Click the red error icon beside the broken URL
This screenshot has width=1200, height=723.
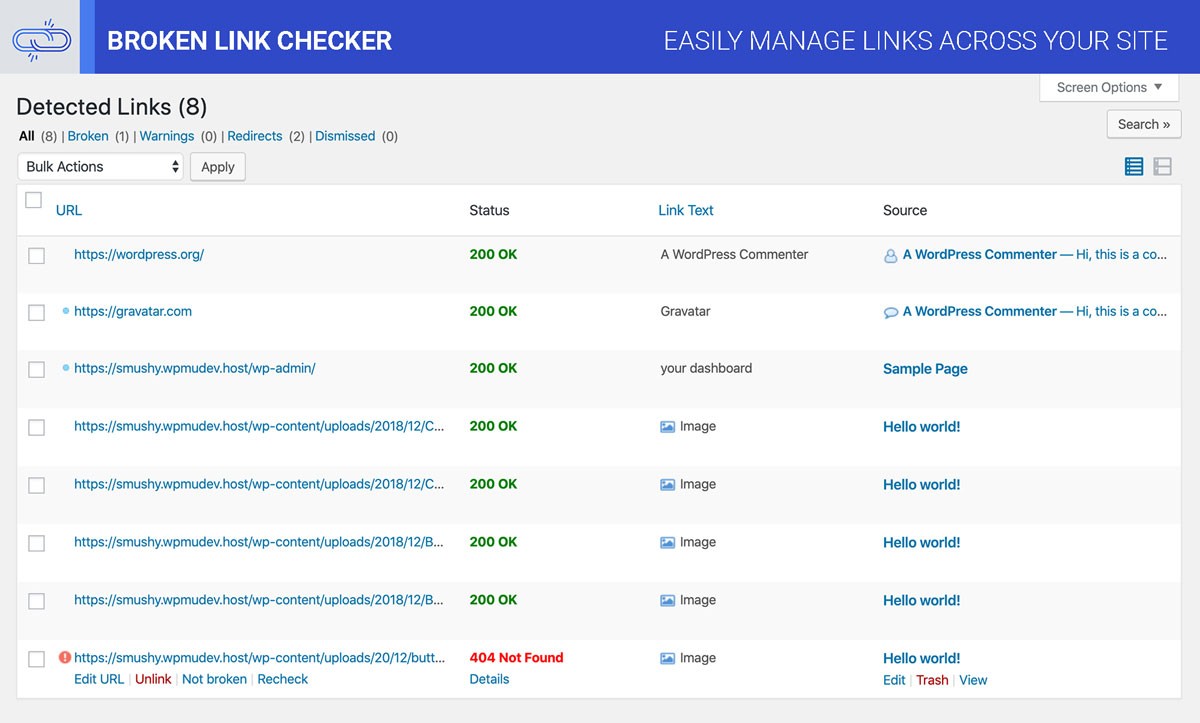pos(65,658)
